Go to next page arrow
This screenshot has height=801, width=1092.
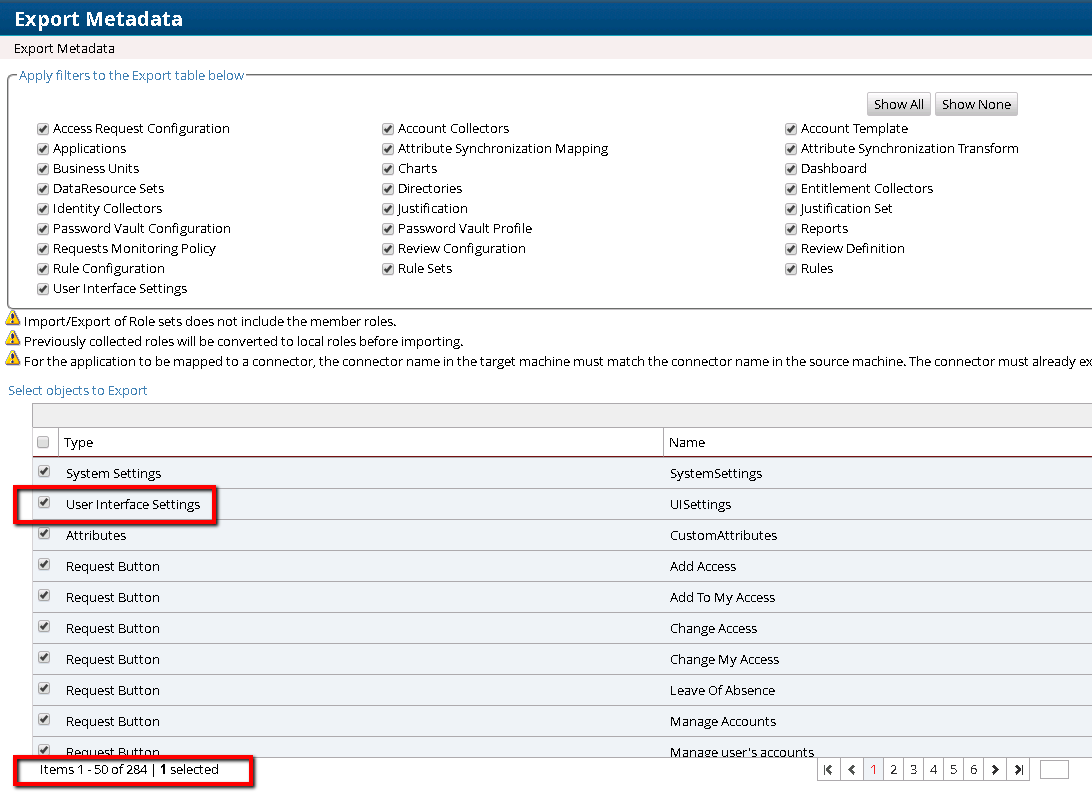995,770
